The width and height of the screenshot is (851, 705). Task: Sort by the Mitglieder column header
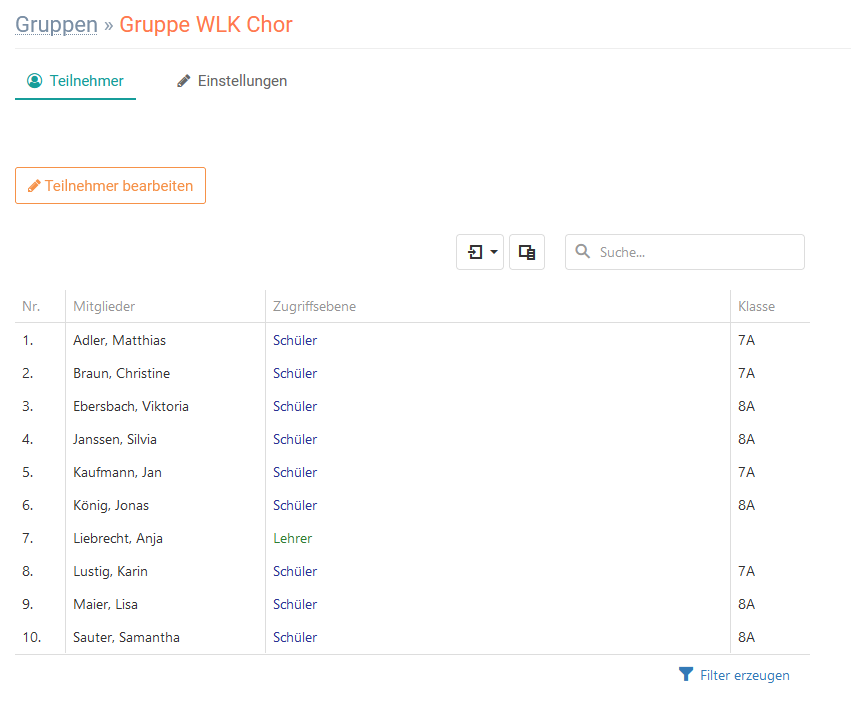(x=104, y=306)
